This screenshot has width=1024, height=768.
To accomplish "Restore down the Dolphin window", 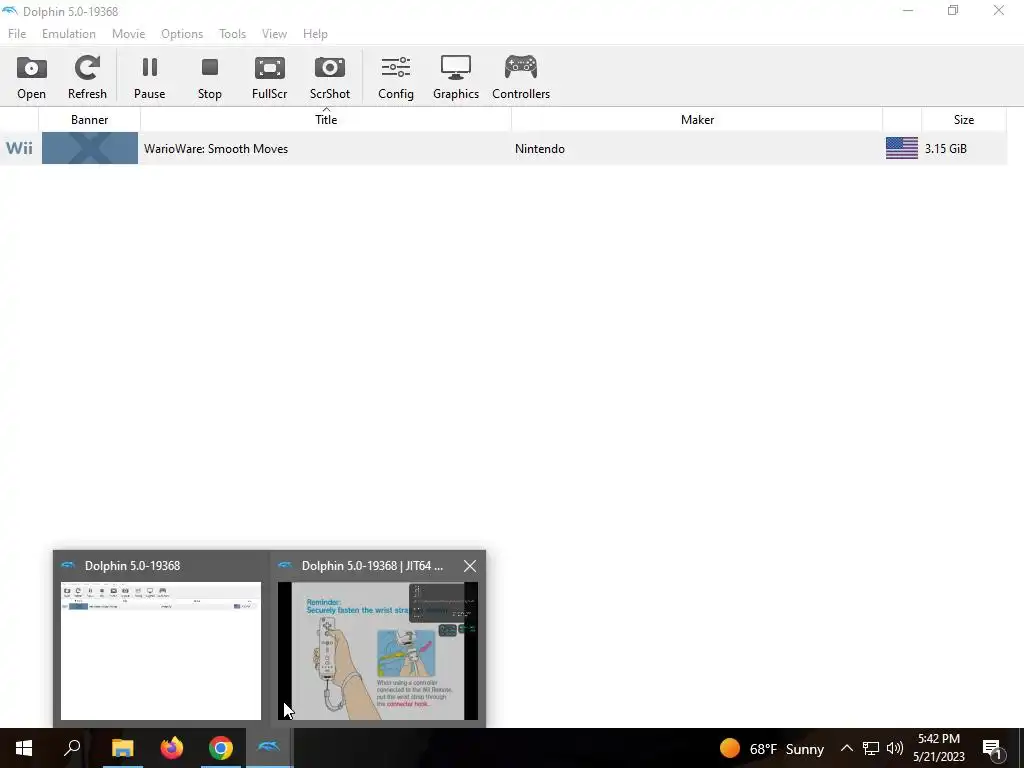I will 953,10.
